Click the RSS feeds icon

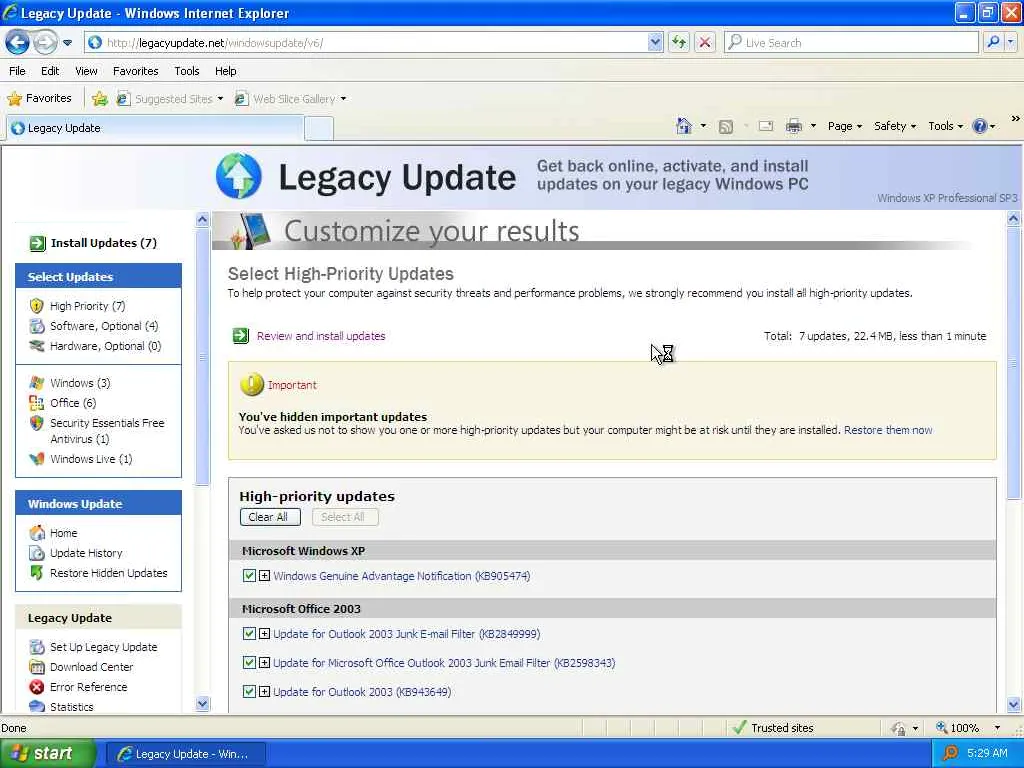click(726, 126)
